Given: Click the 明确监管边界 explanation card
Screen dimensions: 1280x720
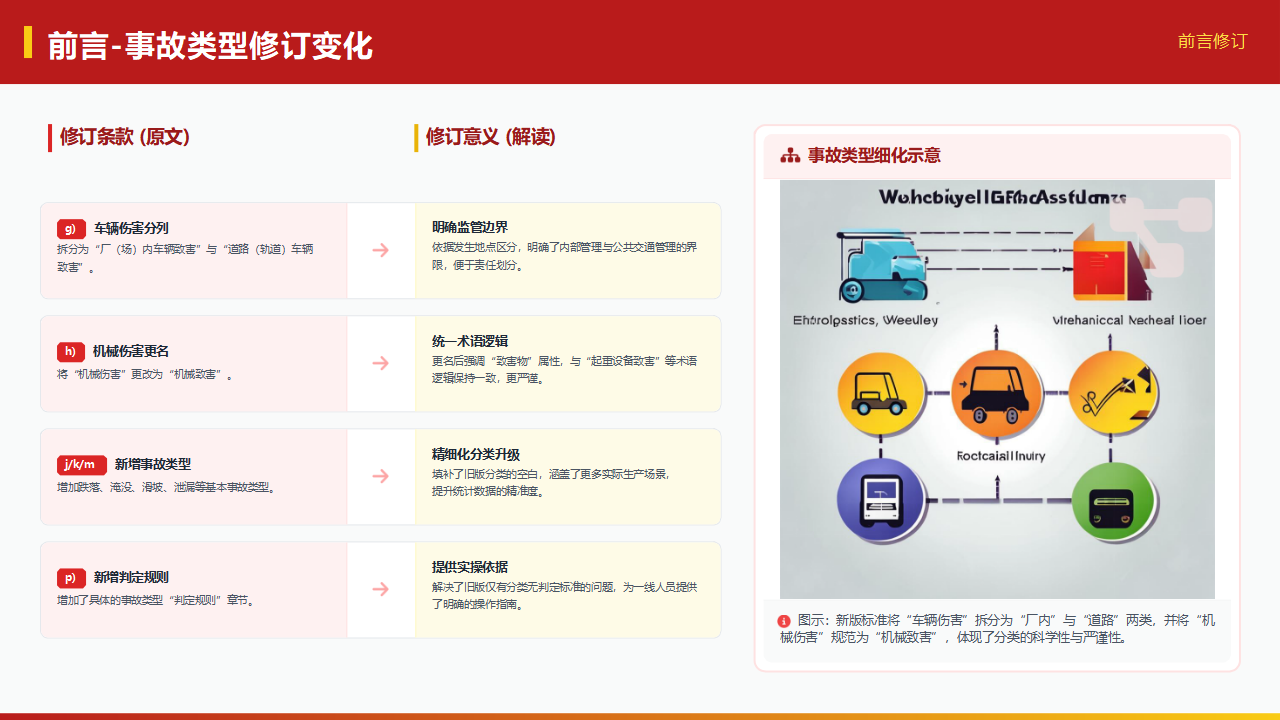Looking at the screenshot, I should pos(567,250).
